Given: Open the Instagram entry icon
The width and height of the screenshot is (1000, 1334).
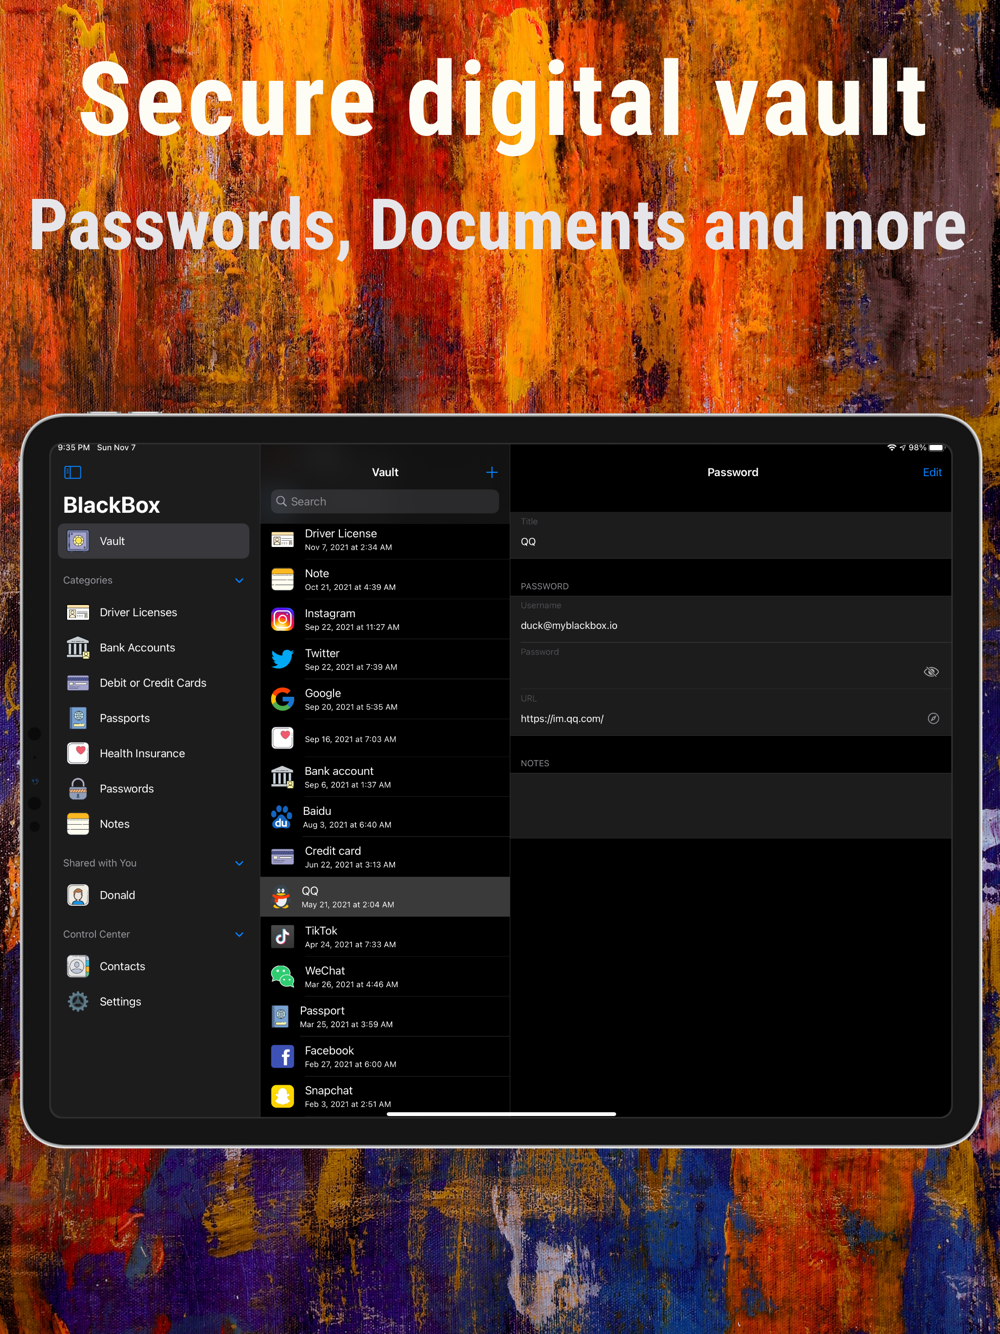Looking at the screenshot, I should [283, 619].
